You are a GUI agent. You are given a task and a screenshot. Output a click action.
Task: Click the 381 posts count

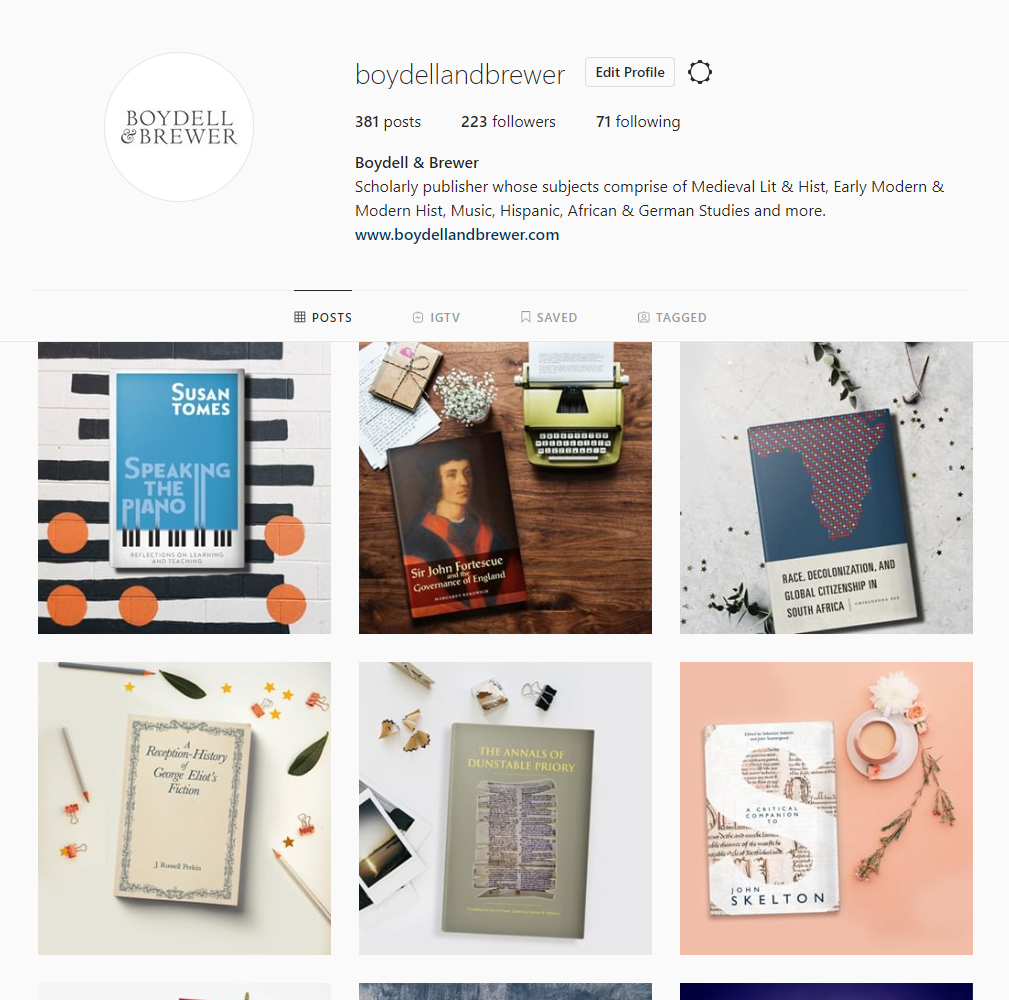click(x=387, y=122)
